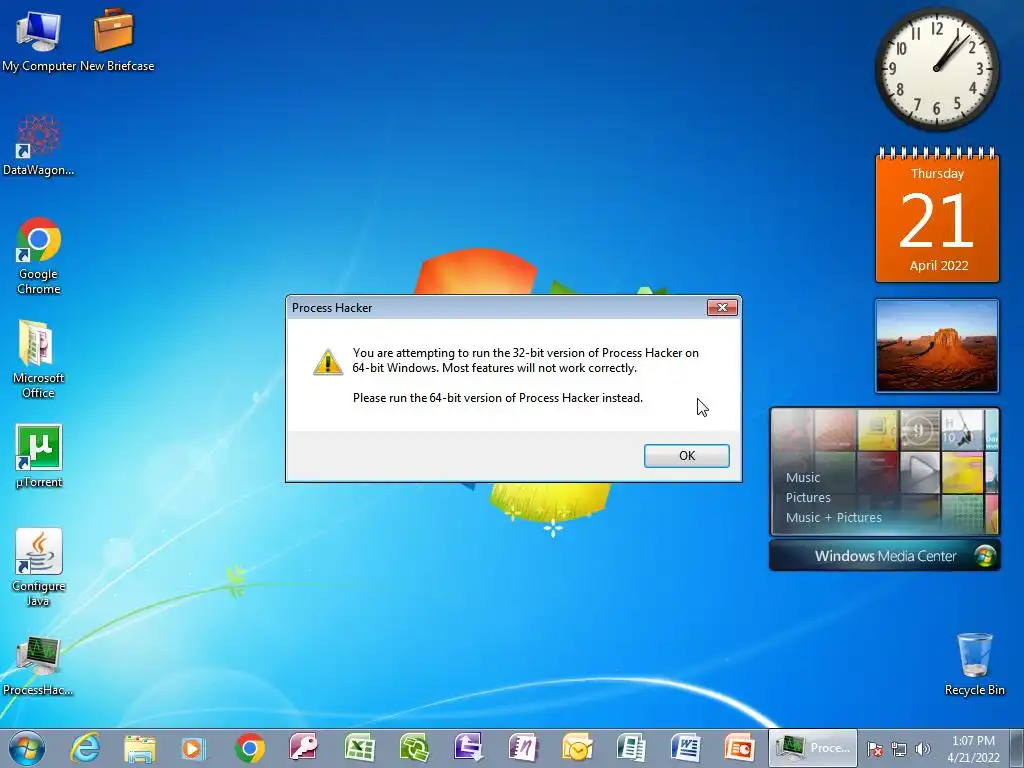
Task: Click the orange calendar gadget showing 21
Action: coord(937,216)
